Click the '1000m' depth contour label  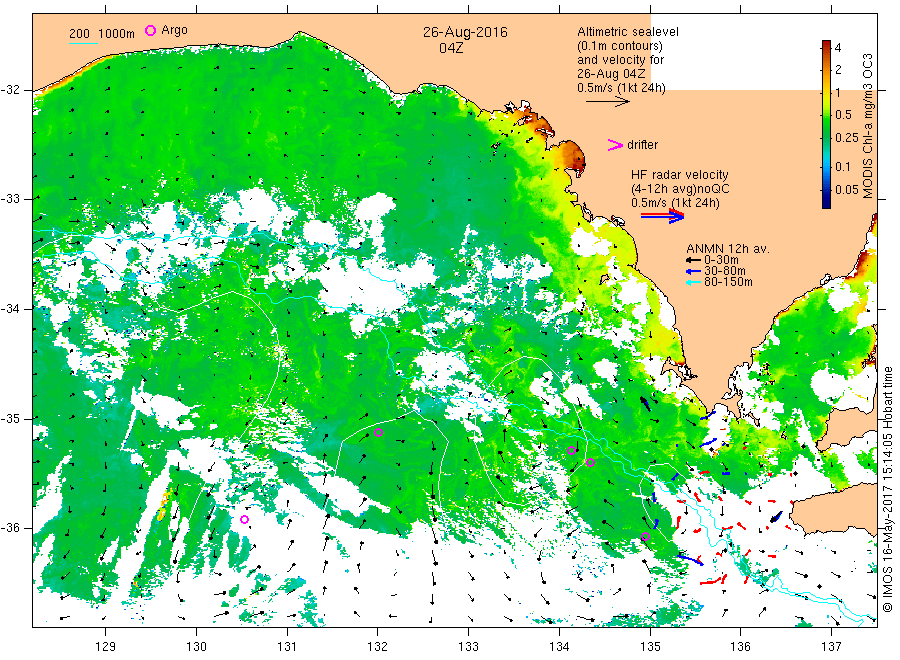pyautogui.click(x=117, y=34)
